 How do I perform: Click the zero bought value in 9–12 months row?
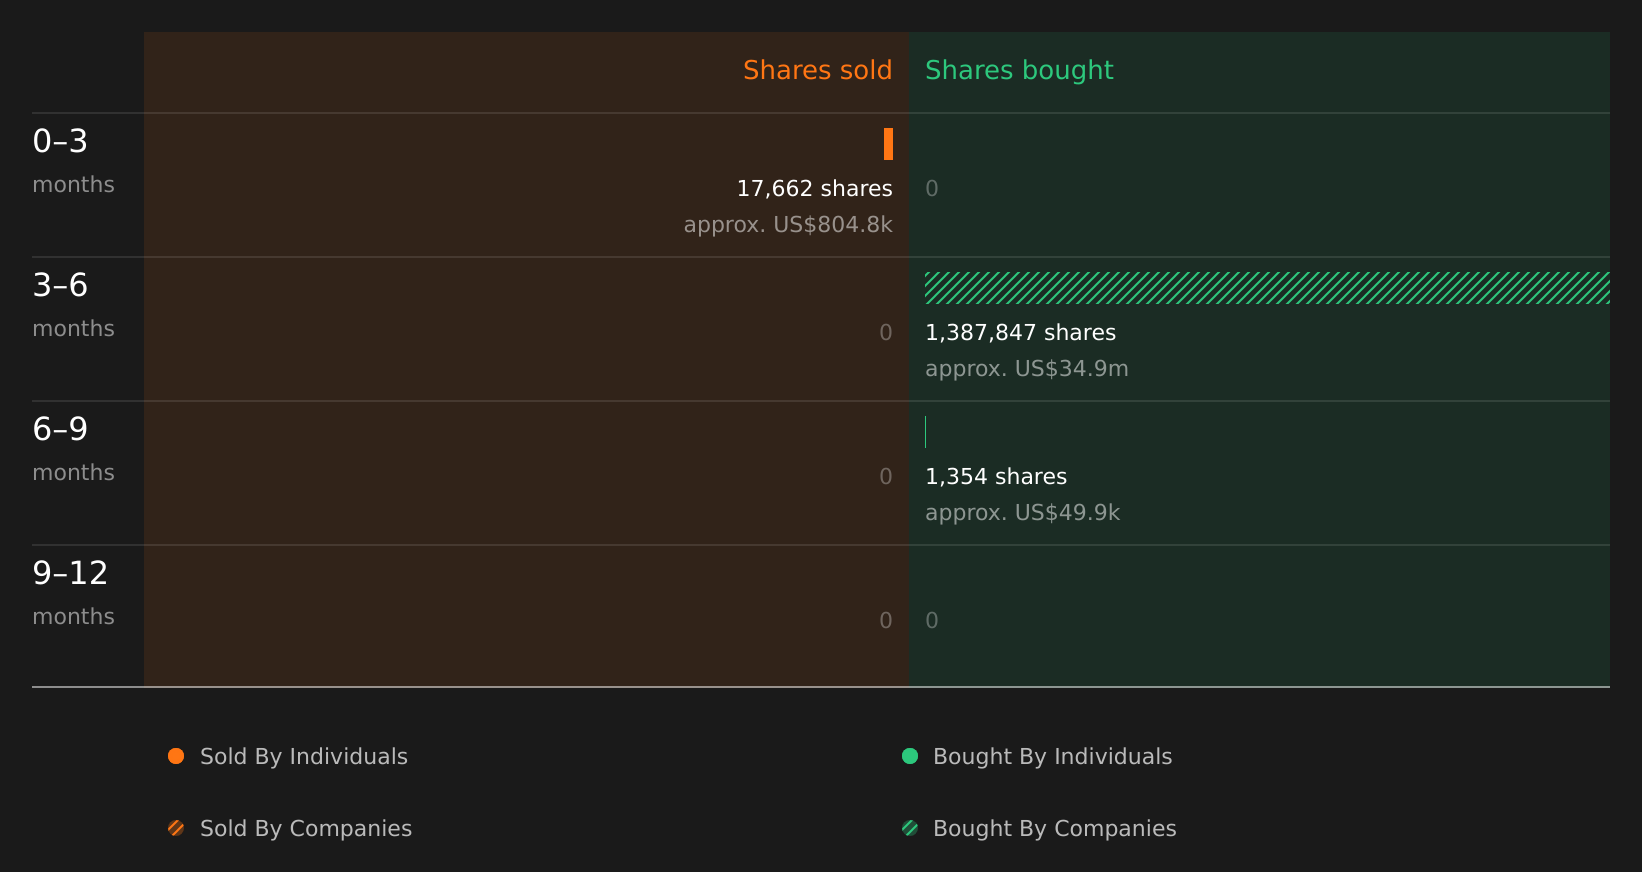coord(932,621)
